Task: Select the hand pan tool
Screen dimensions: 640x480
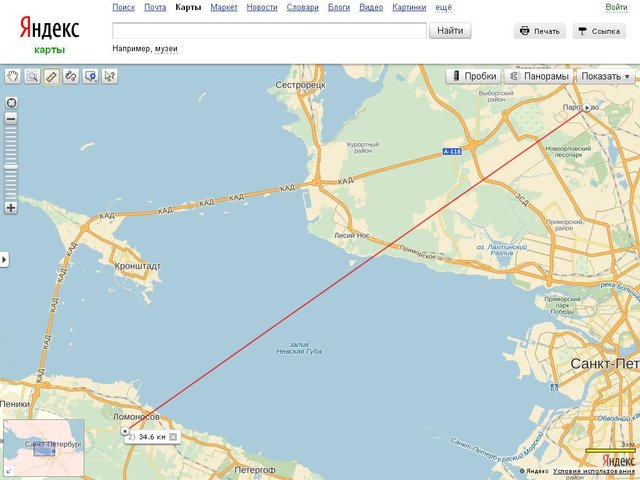Action: (13, 76)
